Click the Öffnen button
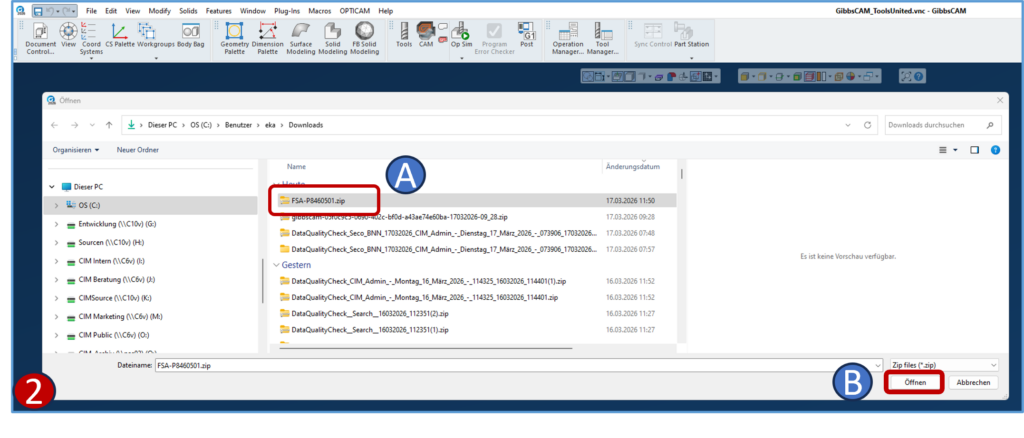This screenshot has width=1024, height=438. click(x=915, y=383)
